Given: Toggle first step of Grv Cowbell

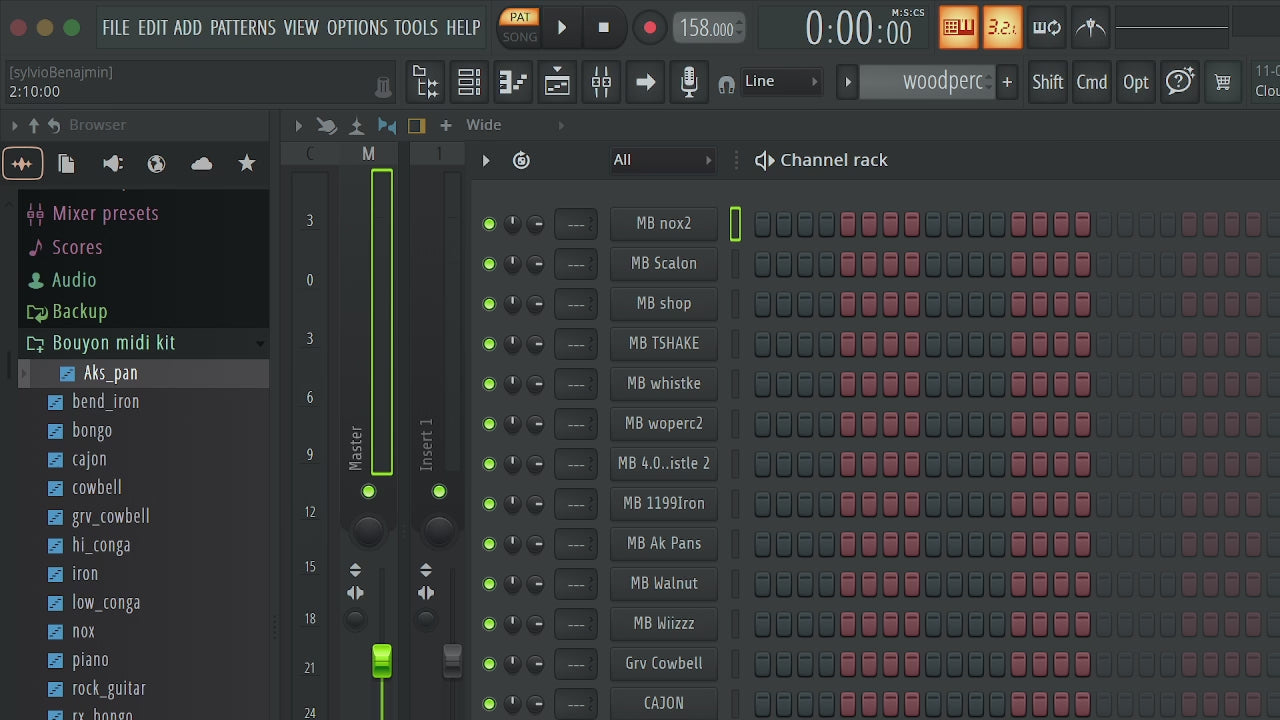Looking at the screenshot, I should [763, 664].
